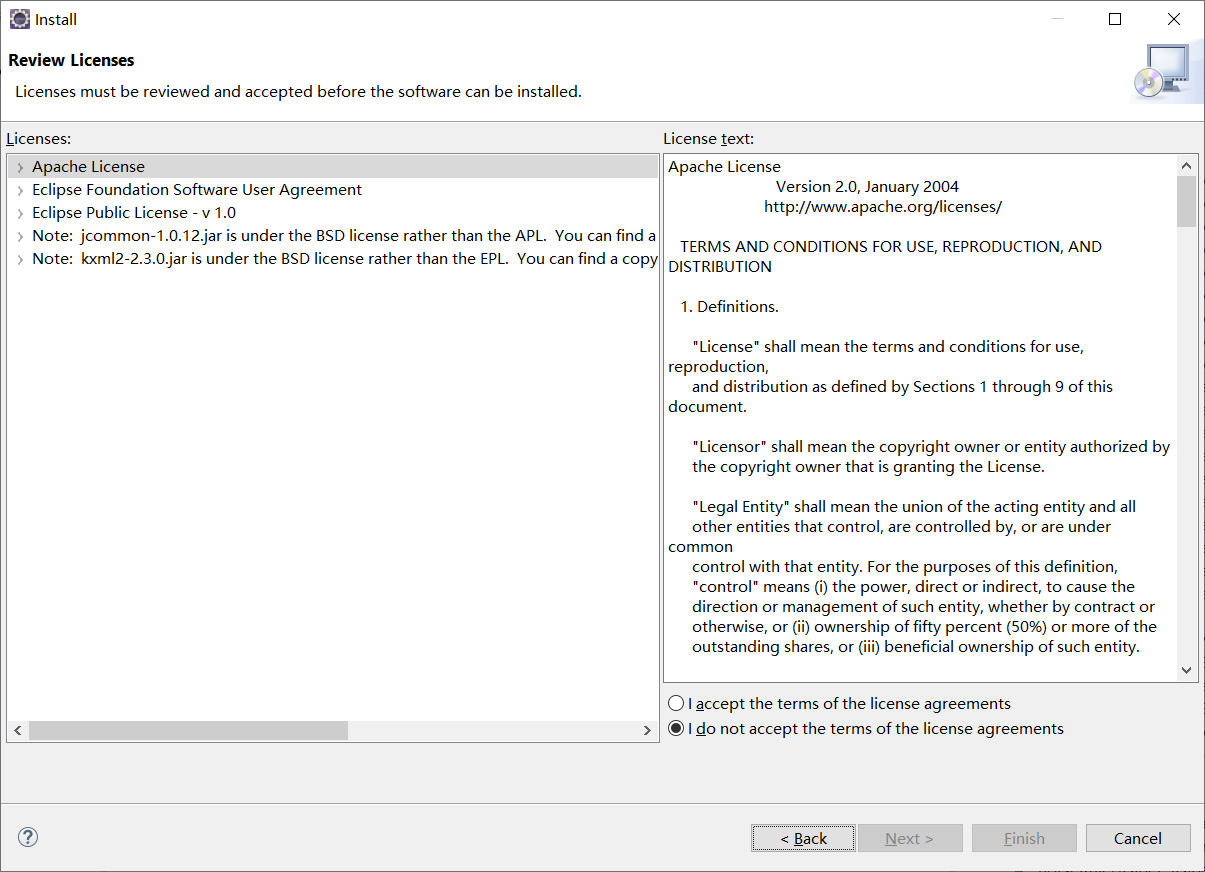The image size is (1205, 872).
Task: Select the kxml2-2.3.0.jar BSD license note
Action: [345, 259]
